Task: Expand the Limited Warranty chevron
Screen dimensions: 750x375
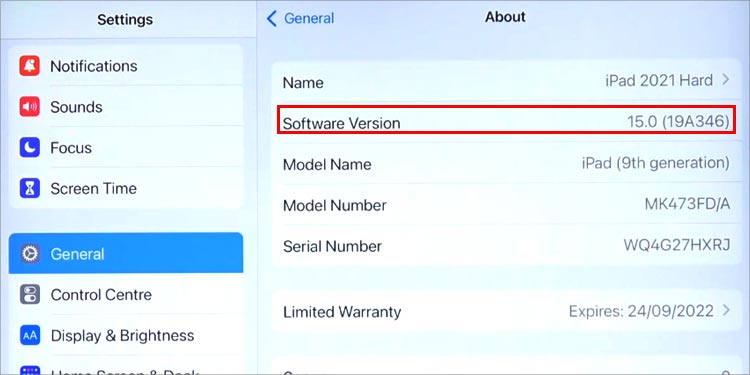Action: pos(726,311)
